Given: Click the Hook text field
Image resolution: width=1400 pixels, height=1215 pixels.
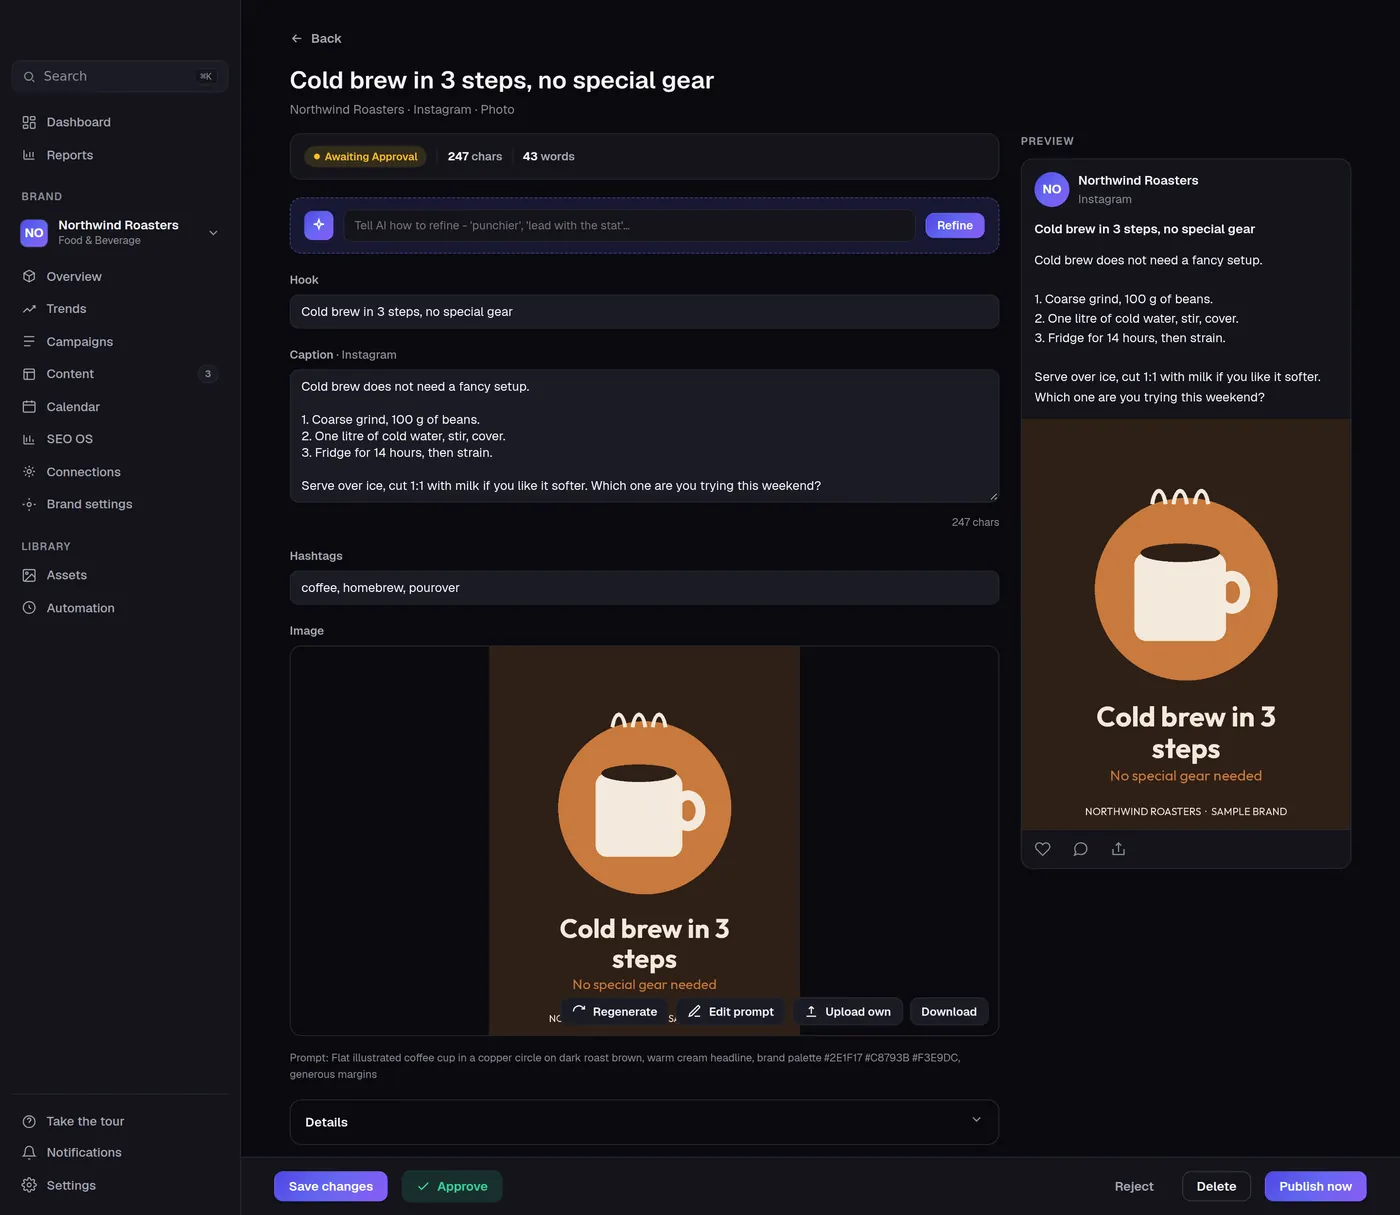Looking at the screenshot, I should click(644, 311).
